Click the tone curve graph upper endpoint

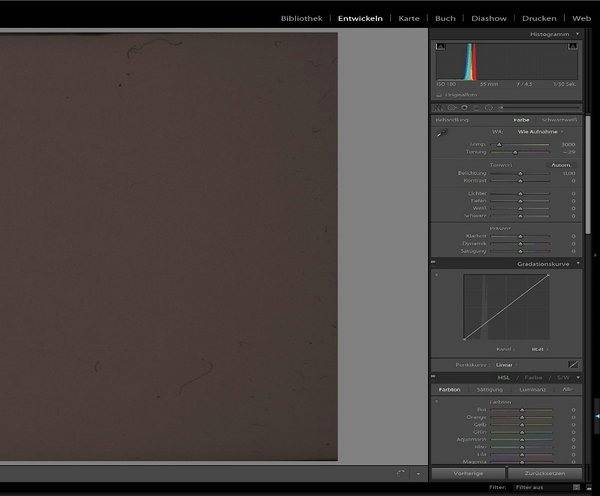pyautogui.click(x=548, y=275)
